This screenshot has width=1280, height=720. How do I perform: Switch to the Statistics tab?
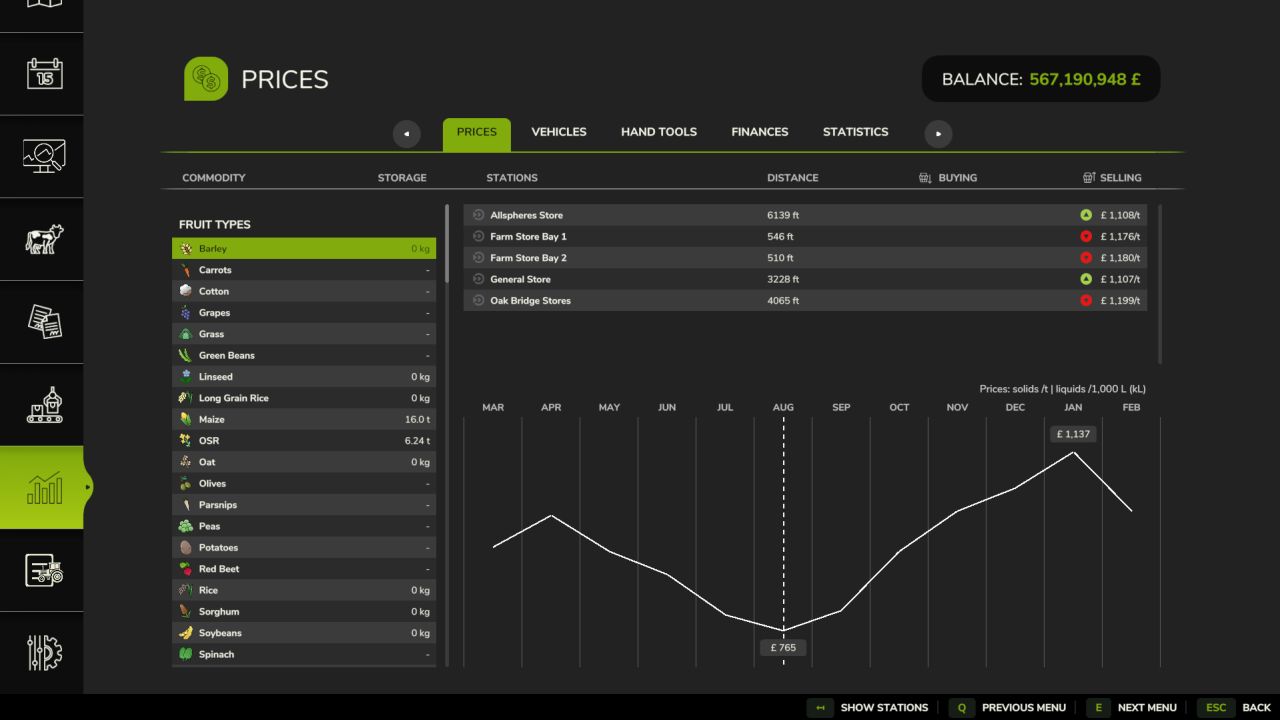(x=855, y=132)
